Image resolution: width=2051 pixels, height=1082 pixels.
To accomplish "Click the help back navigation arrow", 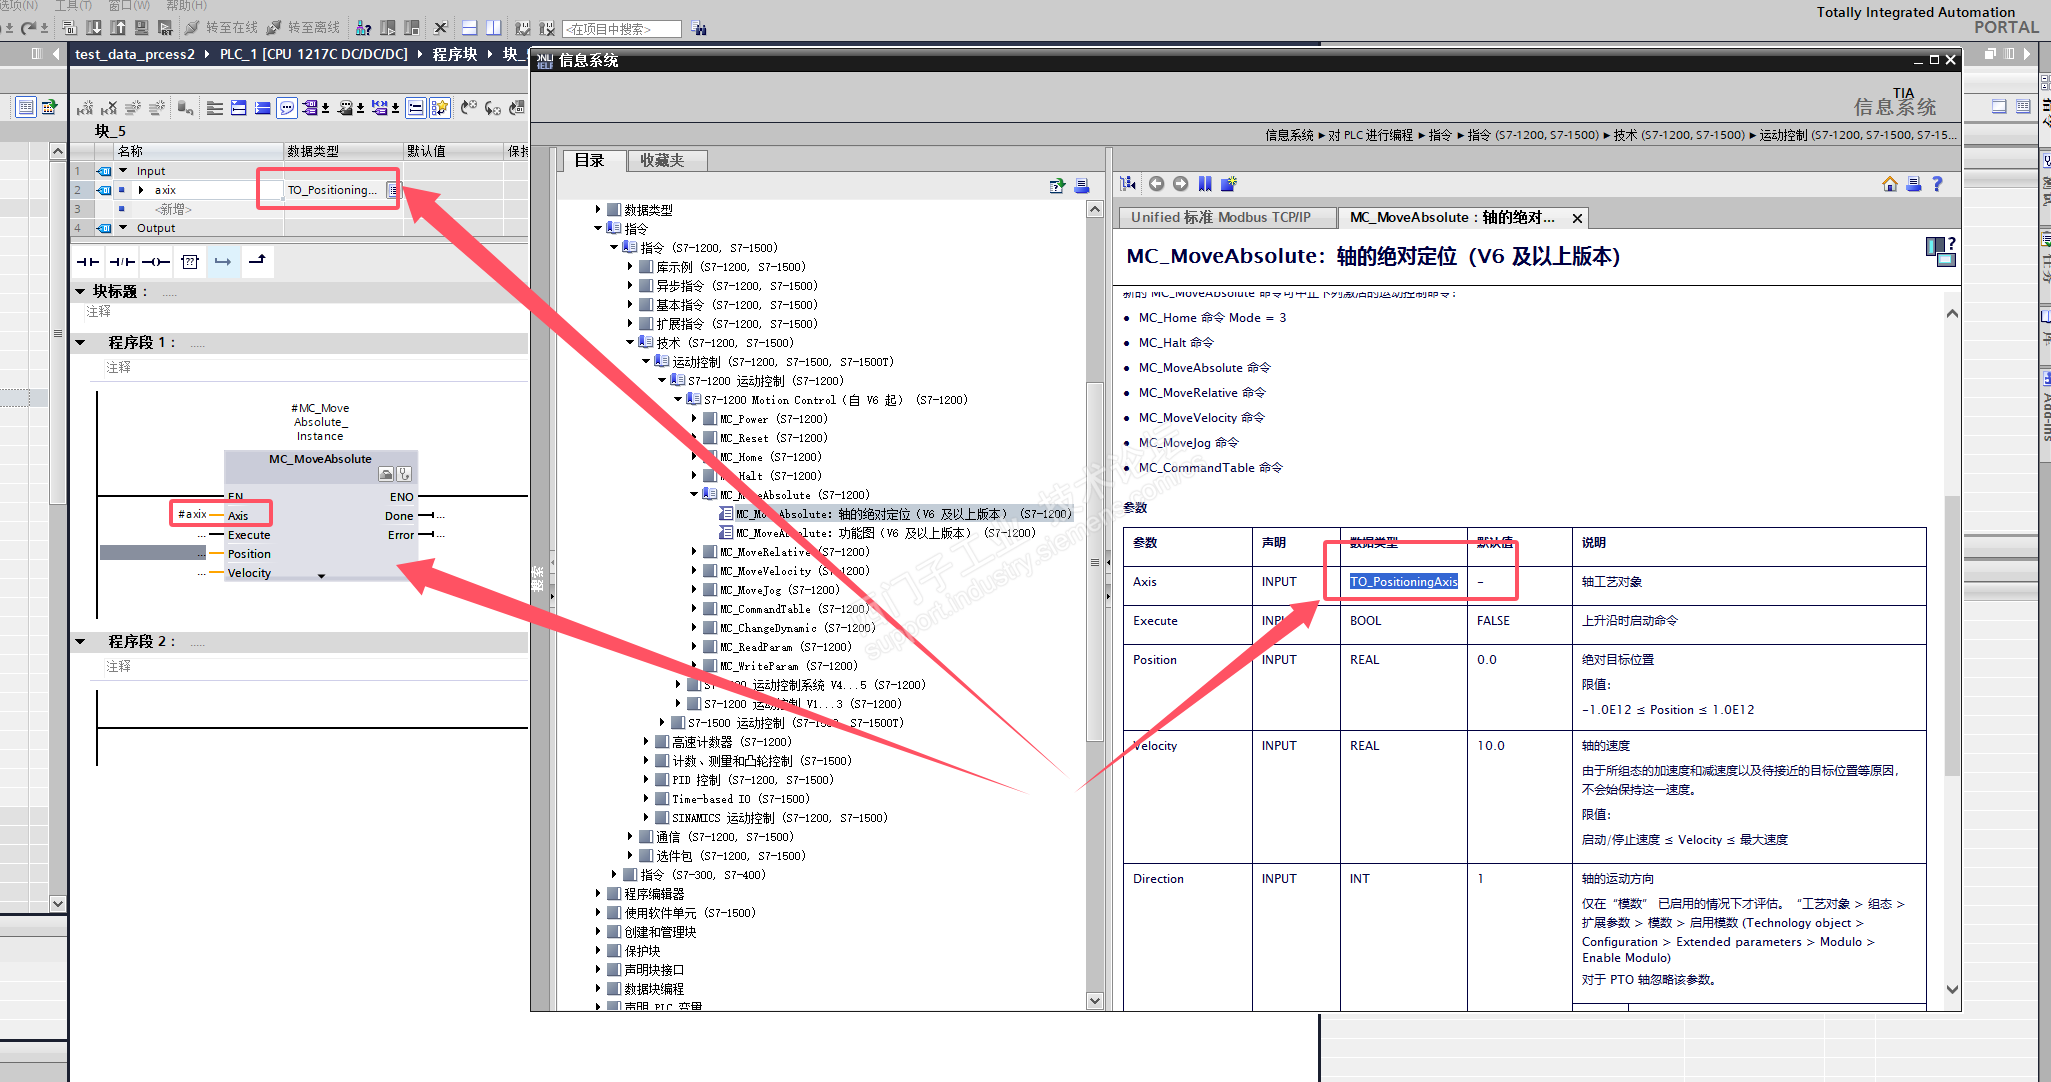I will tap(1156, 184).
